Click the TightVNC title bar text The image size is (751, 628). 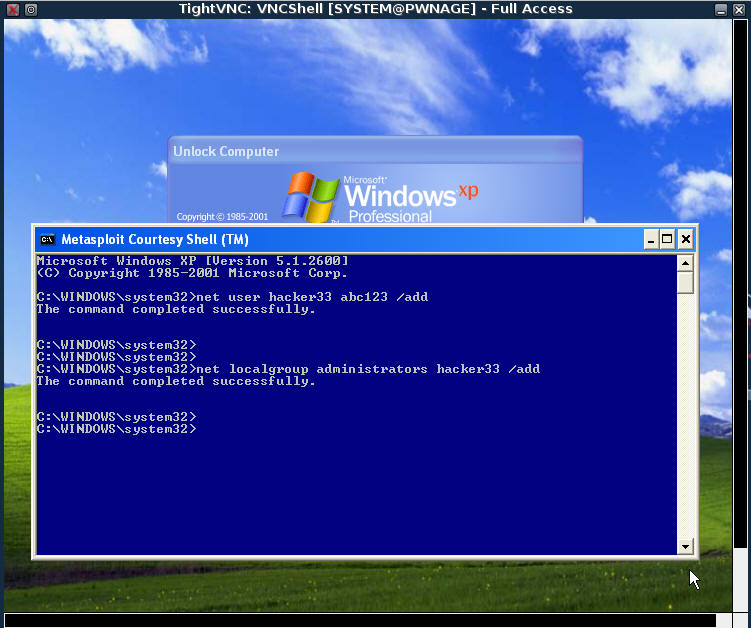pos(376,9)
